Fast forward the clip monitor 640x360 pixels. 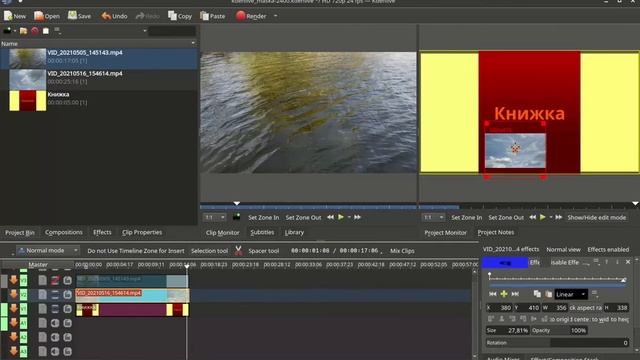(x=357, y=217)
